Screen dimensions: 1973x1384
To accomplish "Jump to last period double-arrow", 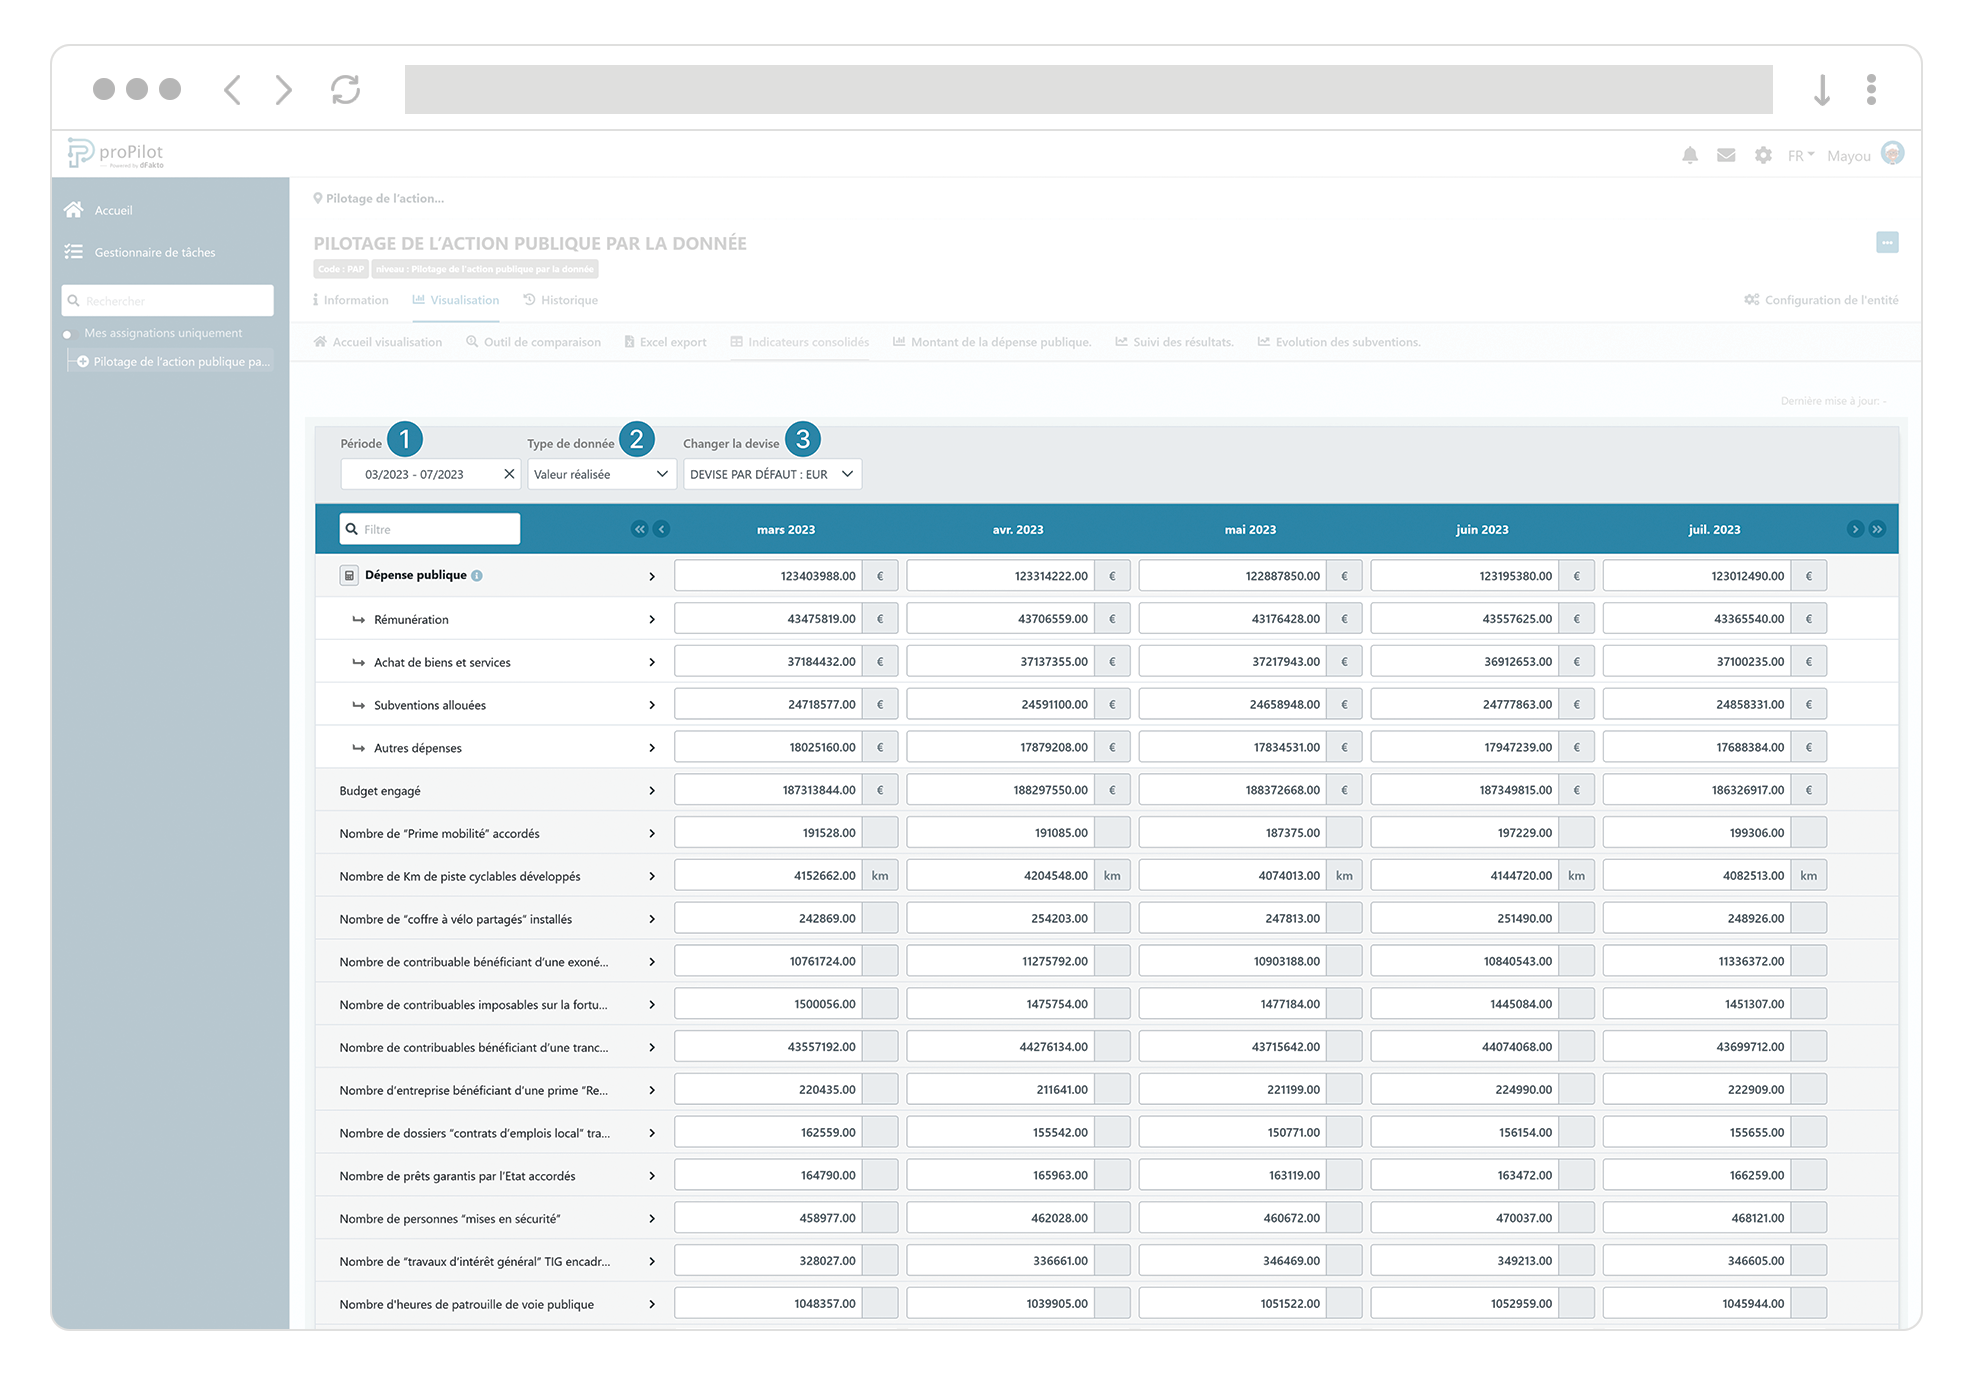I will point(1877,529).
